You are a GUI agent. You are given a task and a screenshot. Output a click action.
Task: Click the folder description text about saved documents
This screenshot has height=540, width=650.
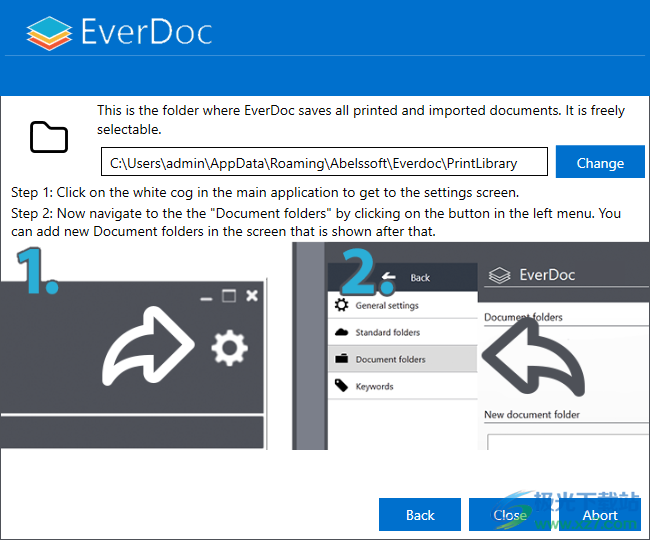coord(361,120)
